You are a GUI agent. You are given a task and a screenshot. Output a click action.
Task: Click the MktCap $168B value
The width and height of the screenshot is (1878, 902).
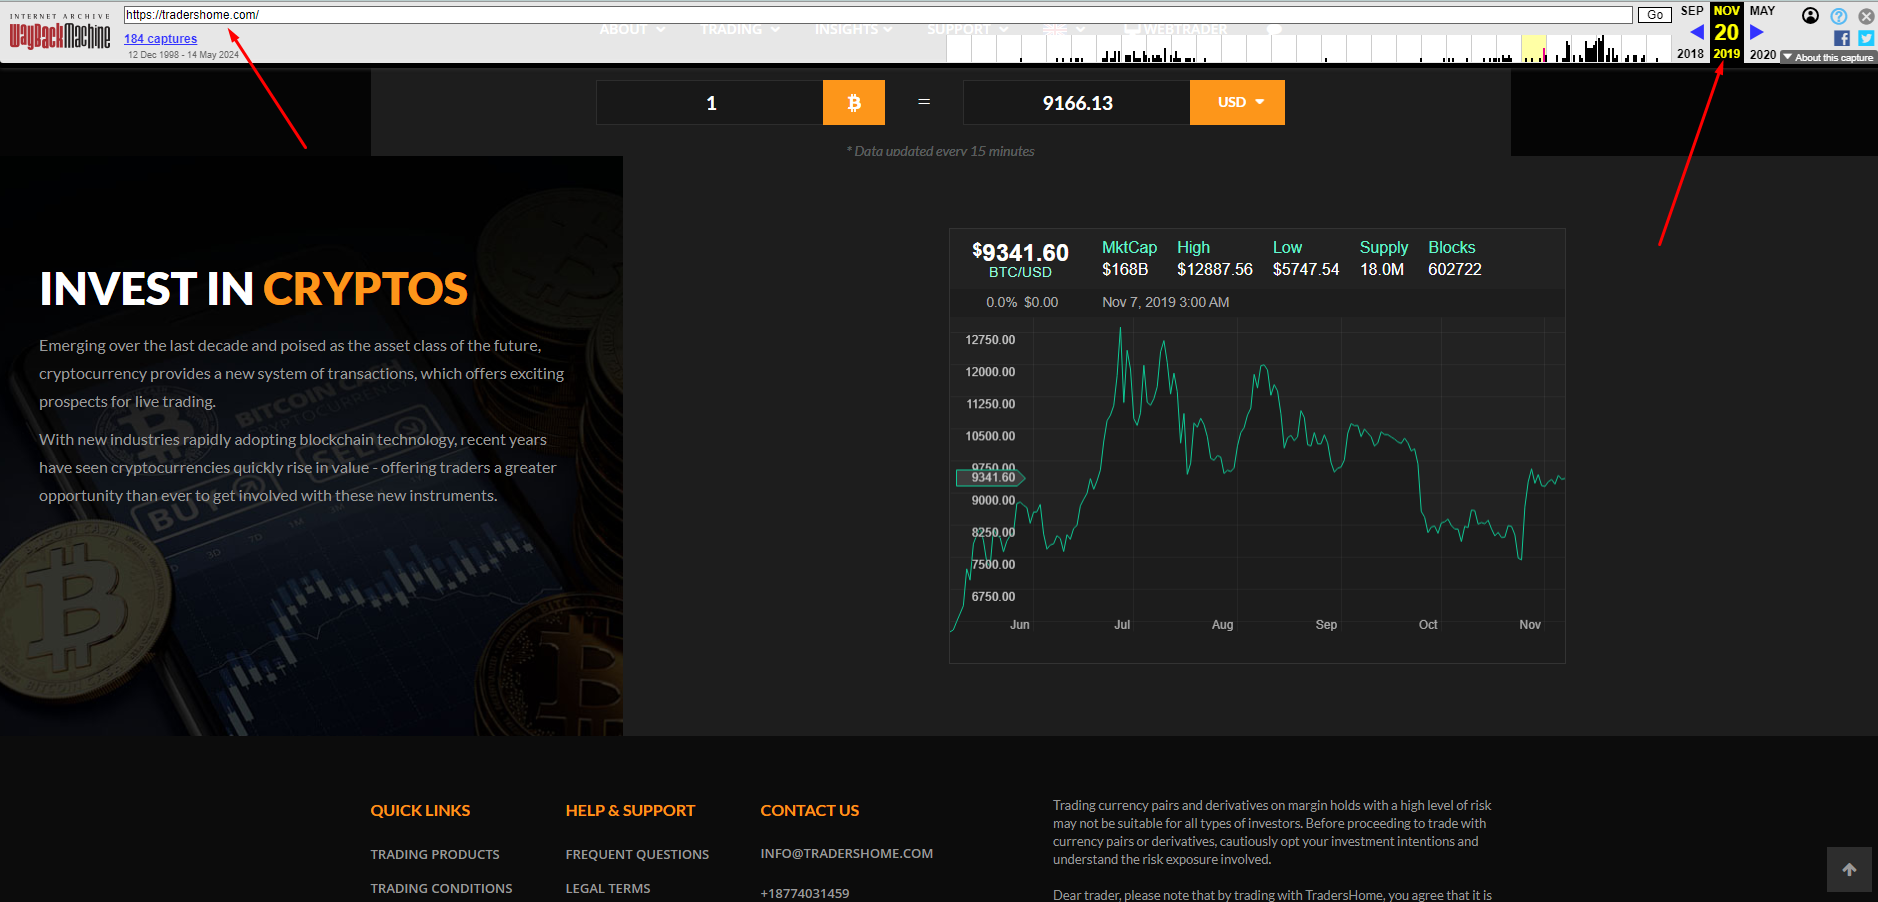pos(1125,269)
